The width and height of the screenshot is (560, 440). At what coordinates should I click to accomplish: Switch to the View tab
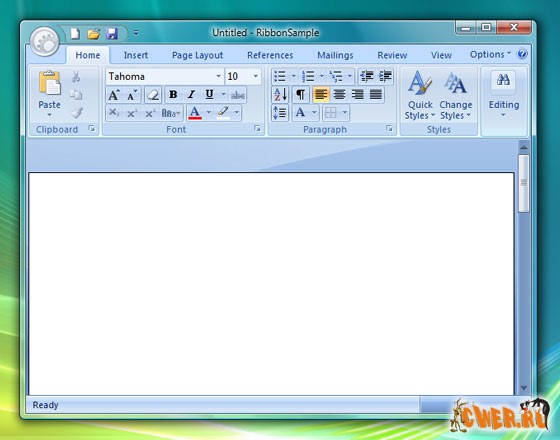pos(441,55)
